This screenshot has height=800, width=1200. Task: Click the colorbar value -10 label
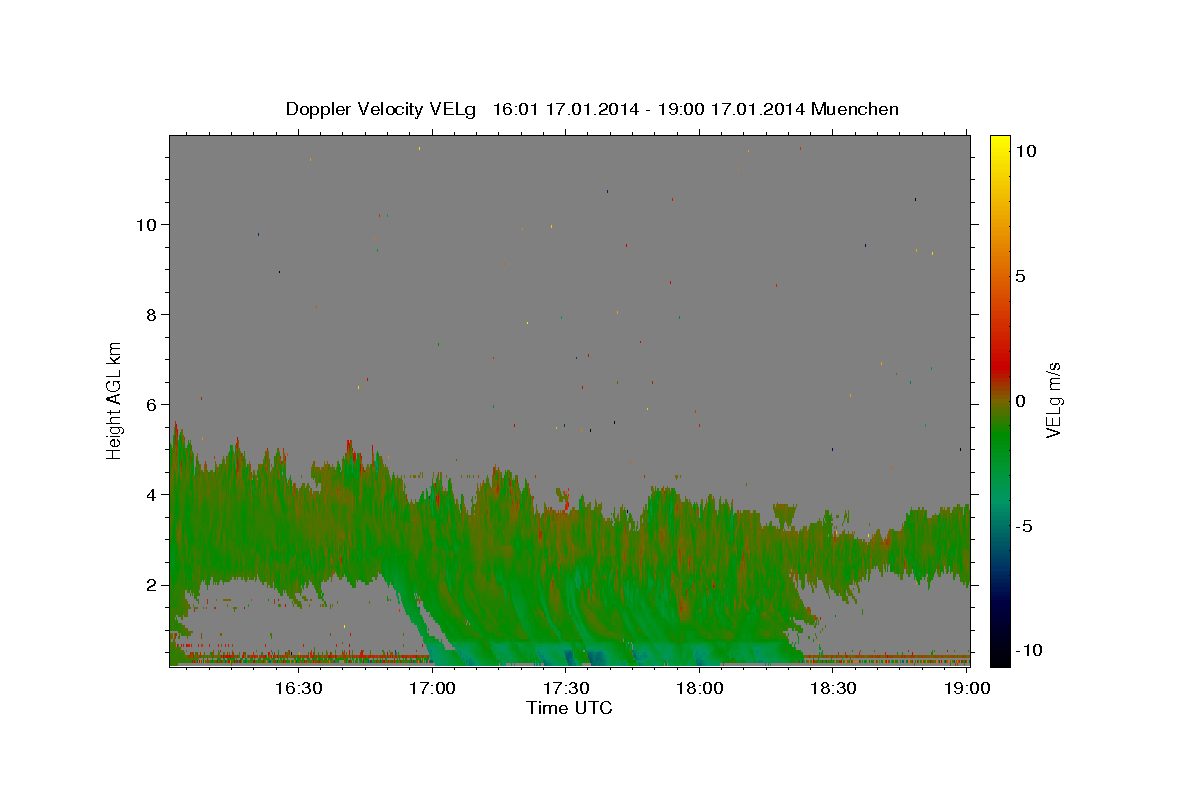pos(1028,650)
